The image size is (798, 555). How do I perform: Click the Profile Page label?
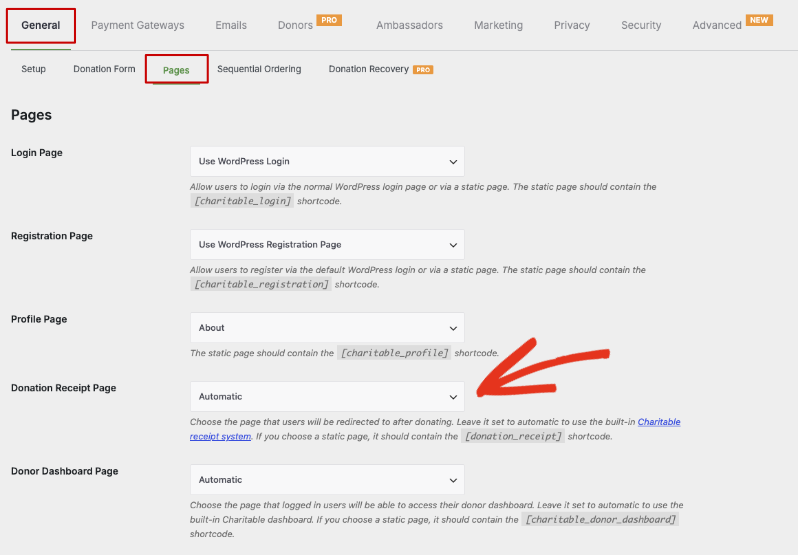coord(39,319)
